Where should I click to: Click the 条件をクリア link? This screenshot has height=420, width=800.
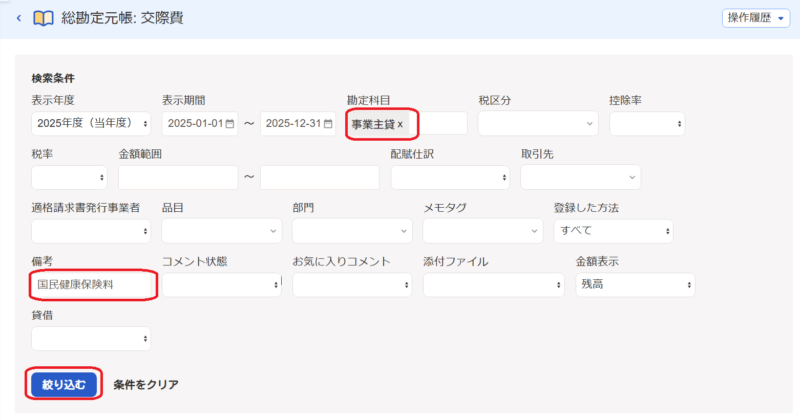[x=146, y=384]
